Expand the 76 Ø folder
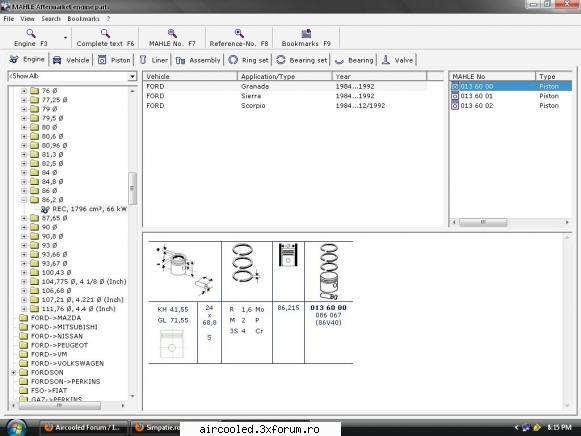Screen dimensions: 581x436 [24, 91]
